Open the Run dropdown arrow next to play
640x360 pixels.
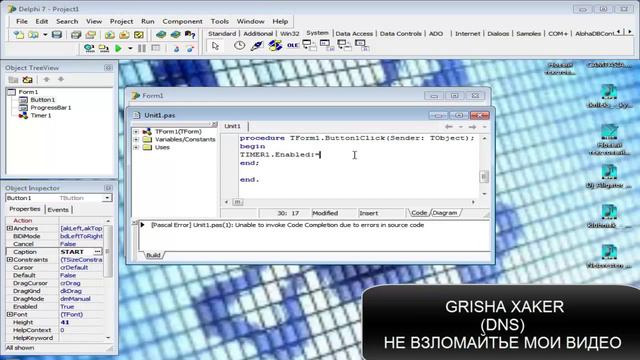click(130, 48)
